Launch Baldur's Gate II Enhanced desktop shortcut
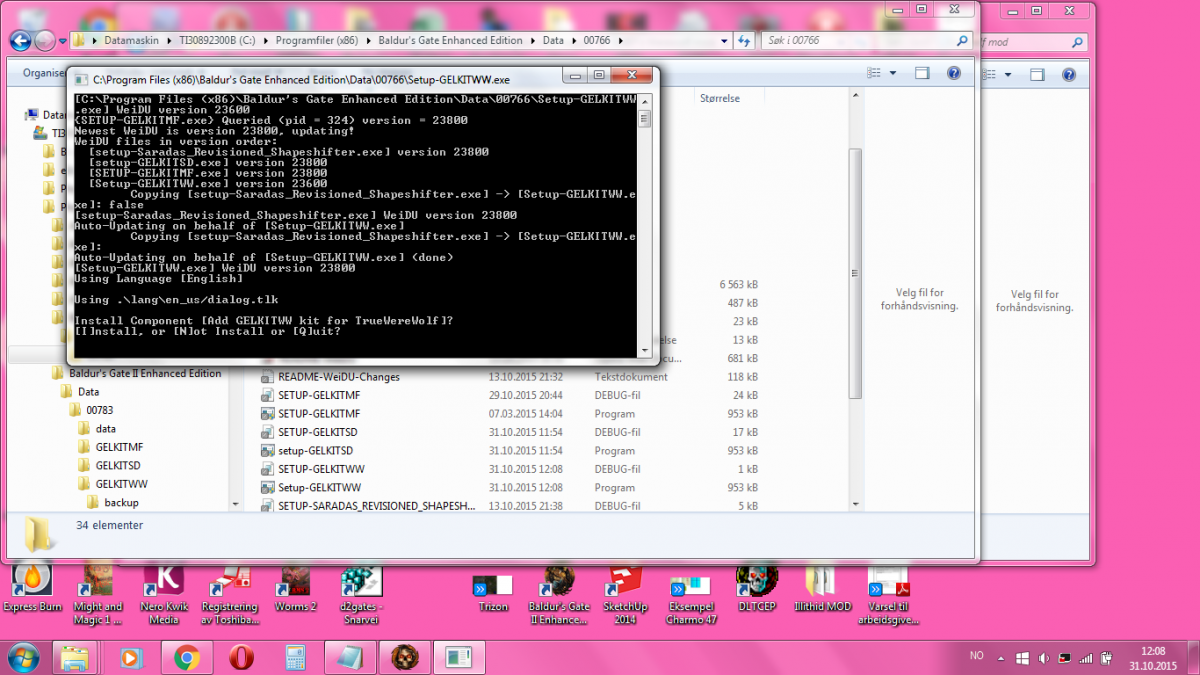The height and width of the screenshot is (675, 1200). tap(560, 595)
